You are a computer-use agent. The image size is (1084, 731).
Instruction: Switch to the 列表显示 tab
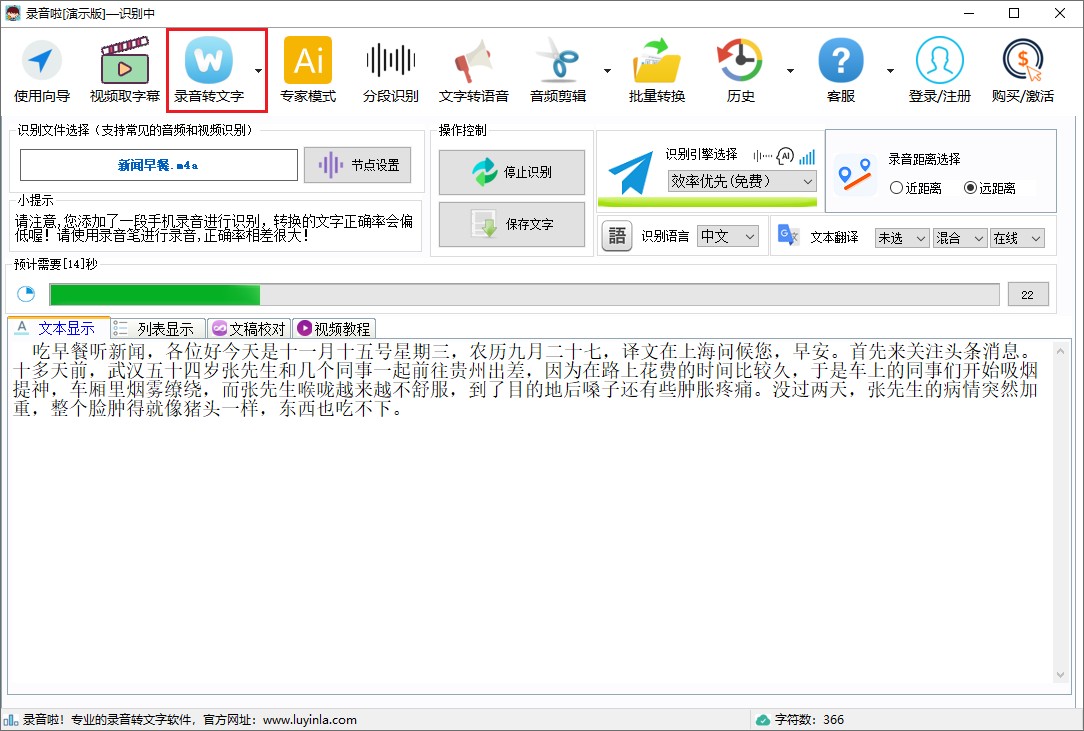[x=157, y=327]
